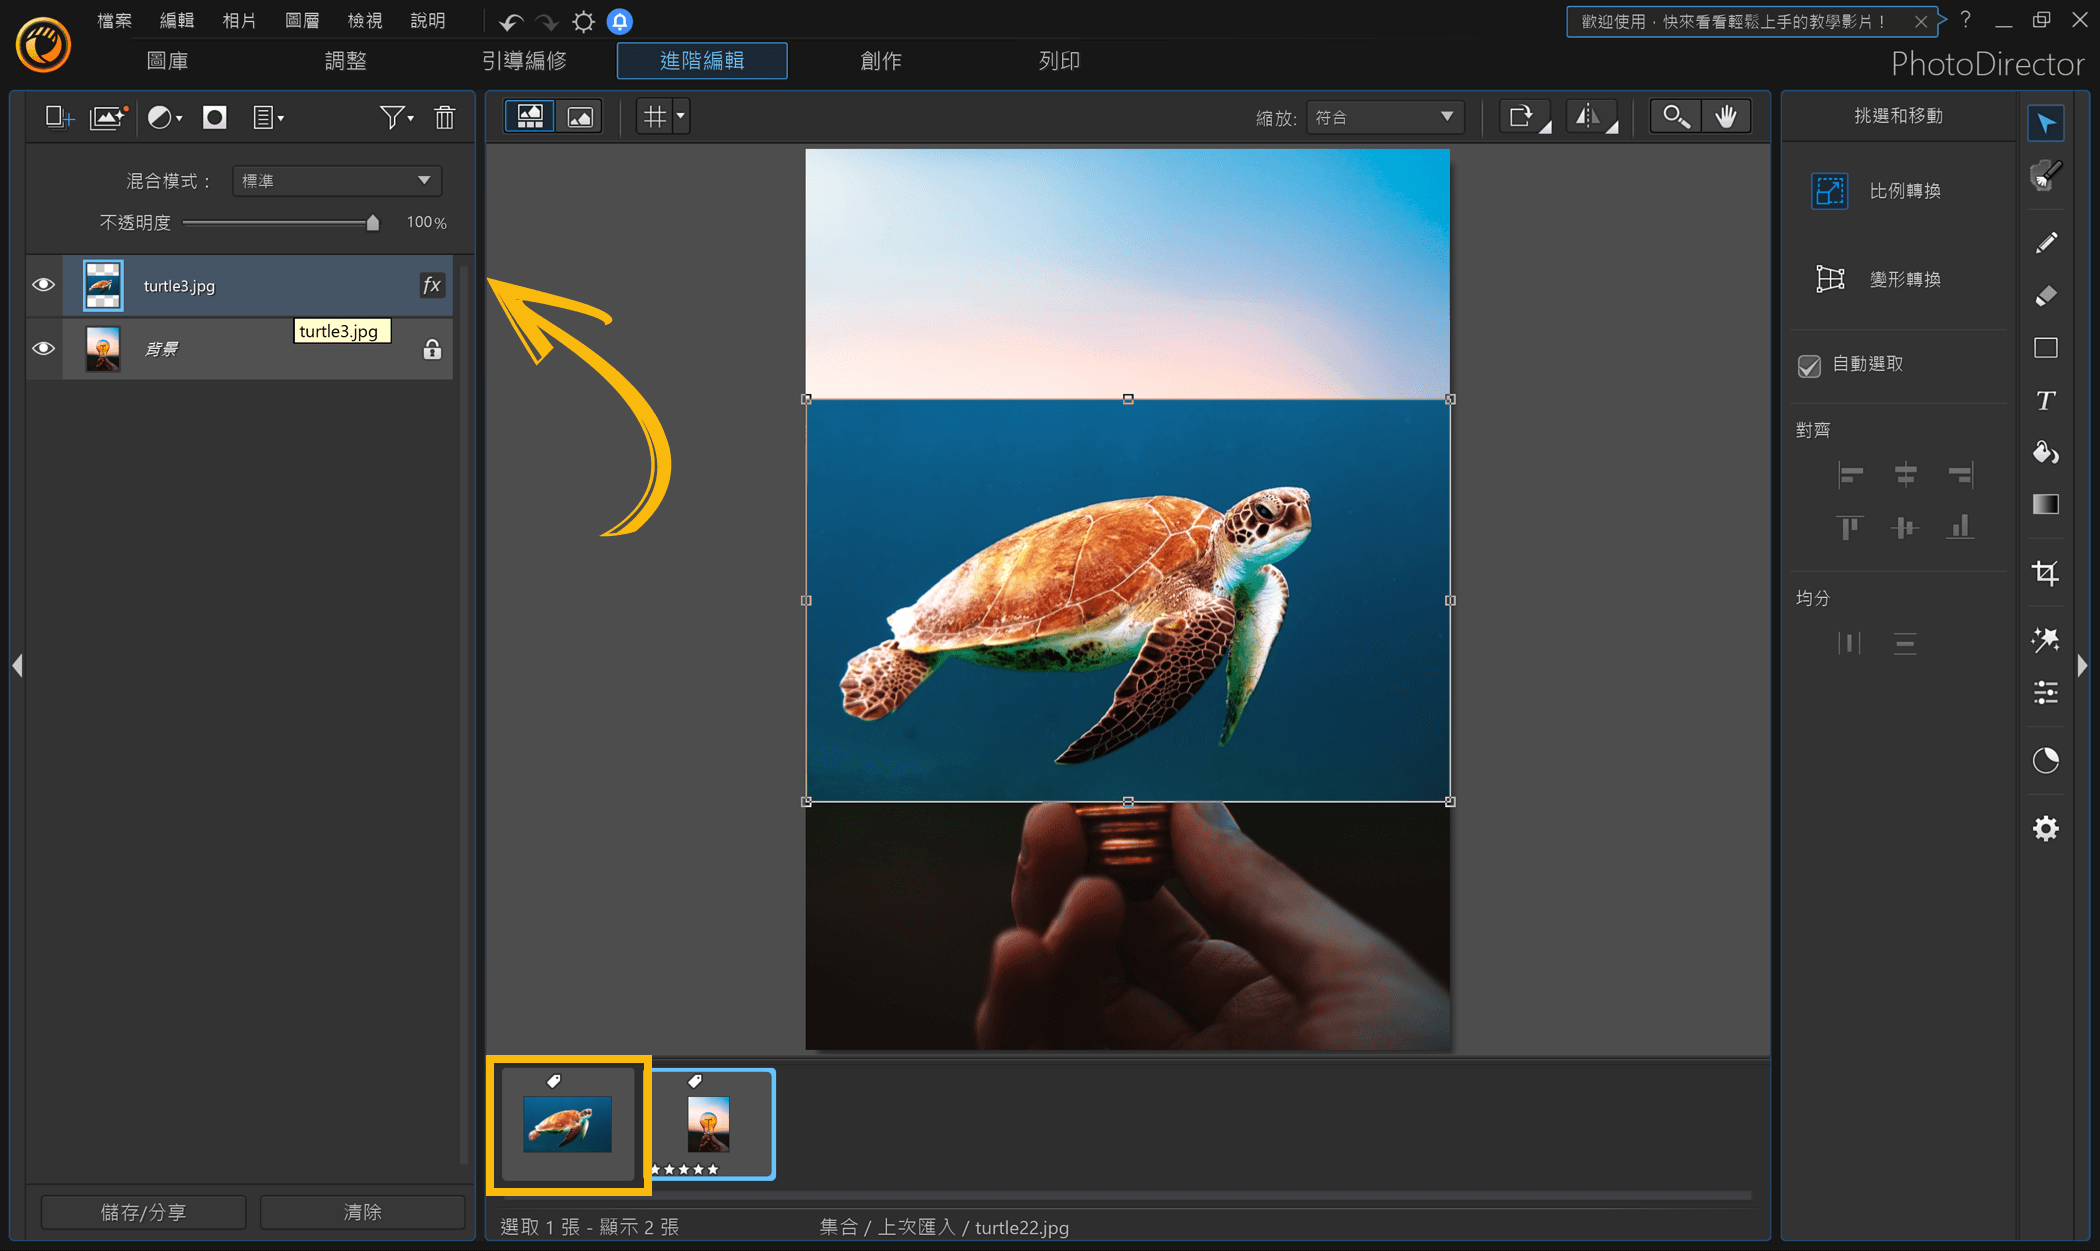The width and height of the screenshot is (2100, 1251).
Task: Click the redo arrow
Action: (547, 21)
